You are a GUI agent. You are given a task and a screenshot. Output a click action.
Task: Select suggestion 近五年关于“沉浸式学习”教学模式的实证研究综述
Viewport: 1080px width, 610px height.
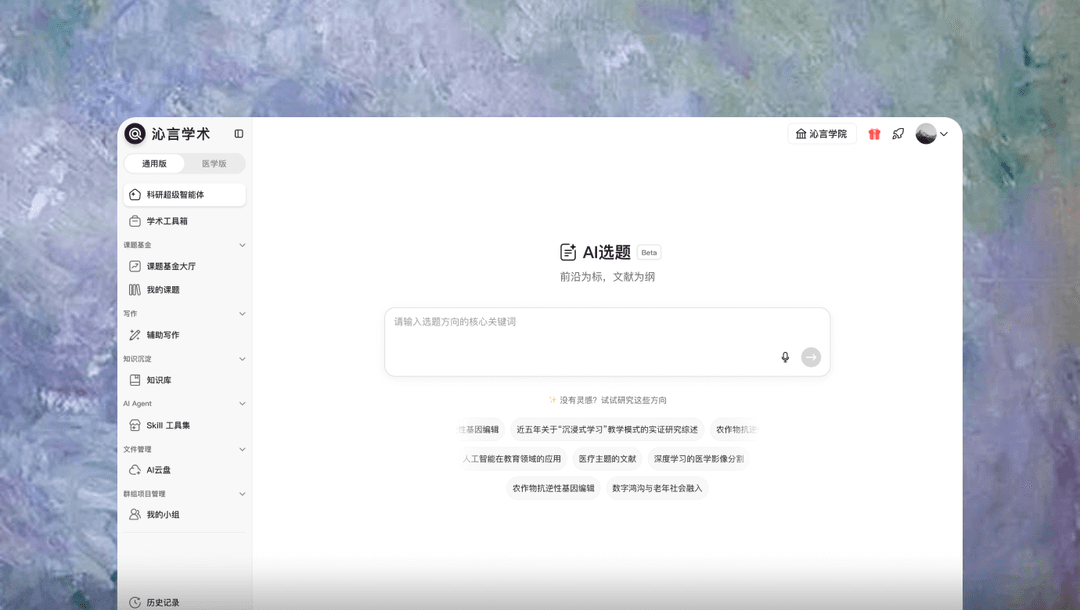pyautogui.click(x=607, y=430)
